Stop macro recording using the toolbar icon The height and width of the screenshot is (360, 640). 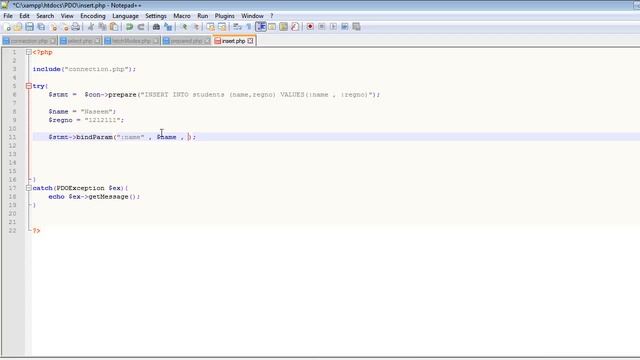click(x=322, y=27)
